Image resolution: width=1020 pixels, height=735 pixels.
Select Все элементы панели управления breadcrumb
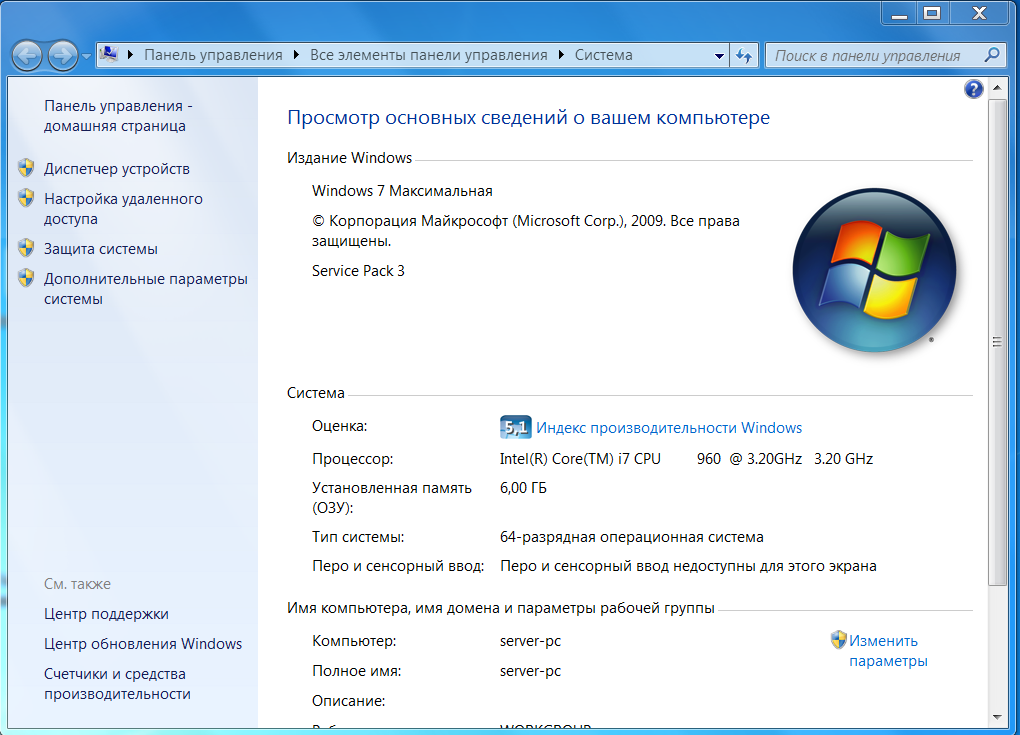(x=429, y=55)
